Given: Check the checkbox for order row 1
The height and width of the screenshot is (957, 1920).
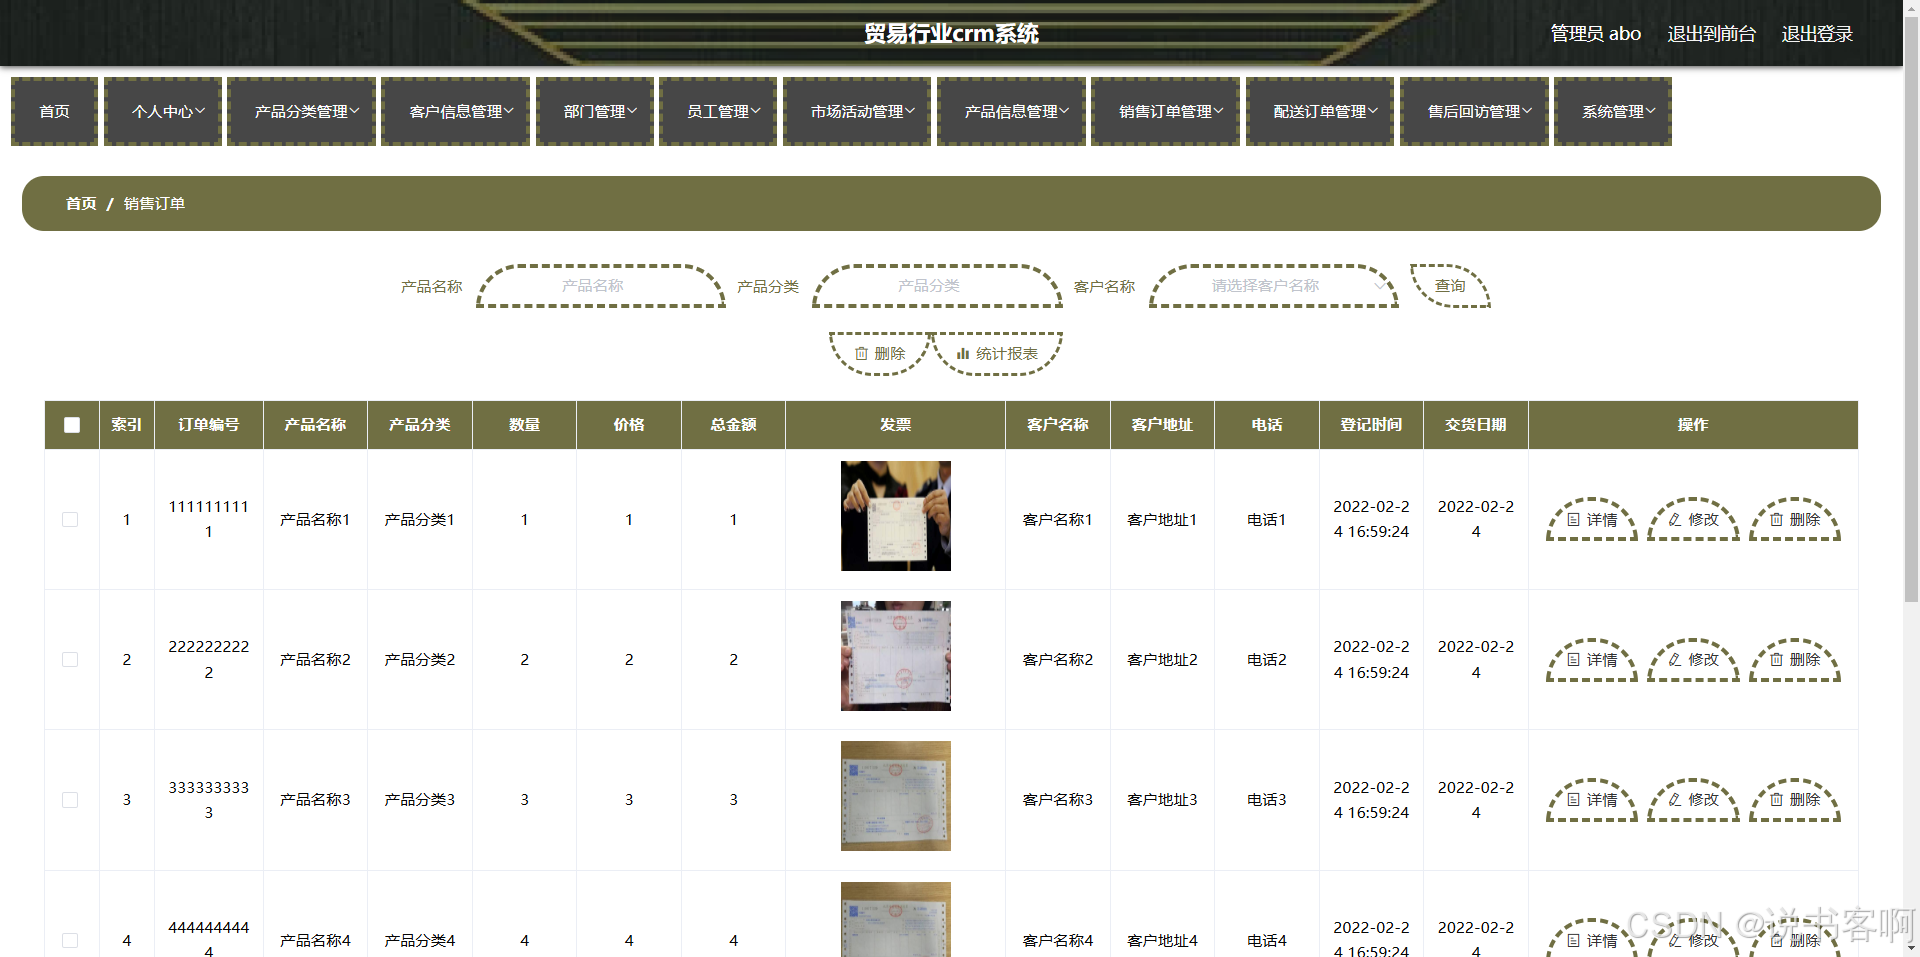Looking at the screenshot, I should [70, 520].
